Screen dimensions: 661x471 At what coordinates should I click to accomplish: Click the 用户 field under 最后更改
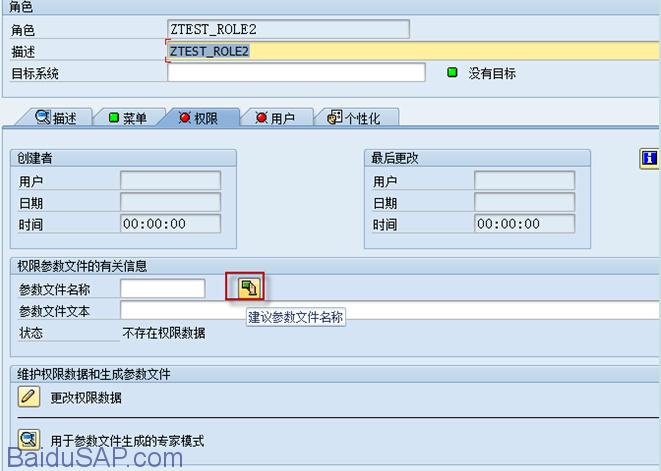click(525, 181)
